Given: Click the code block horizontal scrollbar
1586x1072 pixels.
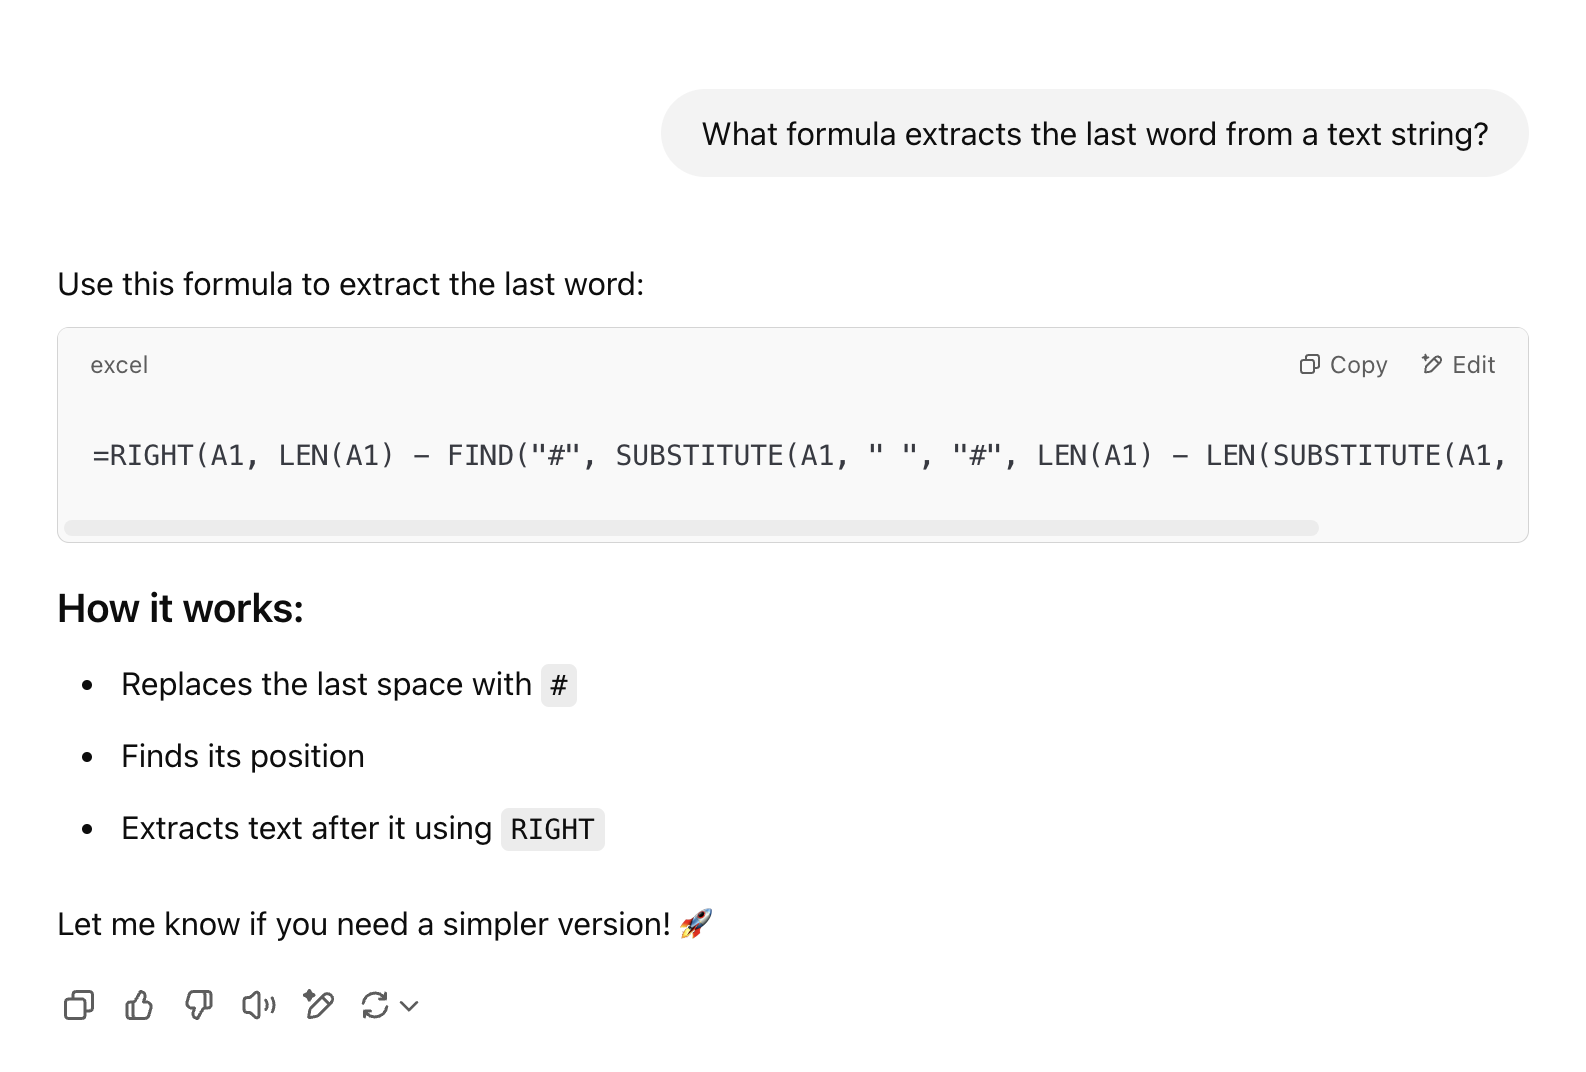Looking at the screenshot, I should (691, 528).
